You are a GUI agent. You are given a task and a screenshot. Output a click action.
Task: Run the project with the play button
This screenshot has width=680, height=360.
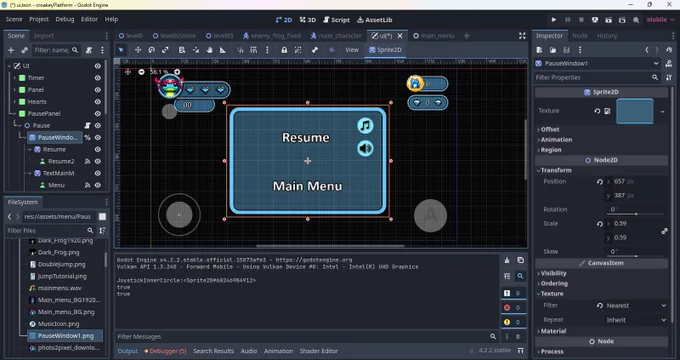pyautogui.click(x=553, y=20)
